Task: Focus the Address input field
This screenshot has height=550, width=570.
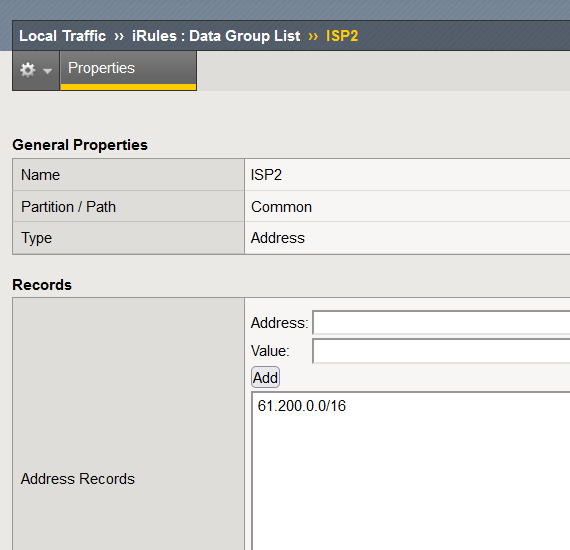Action: pyautogui.click(x=441, y=322)
